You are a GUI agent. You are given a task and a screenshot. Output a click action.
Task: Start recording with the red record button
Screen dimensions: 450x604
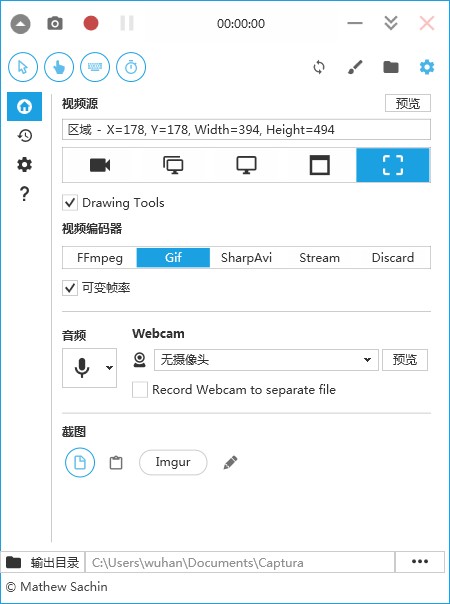pyautogui.click(x=91, y=23)
